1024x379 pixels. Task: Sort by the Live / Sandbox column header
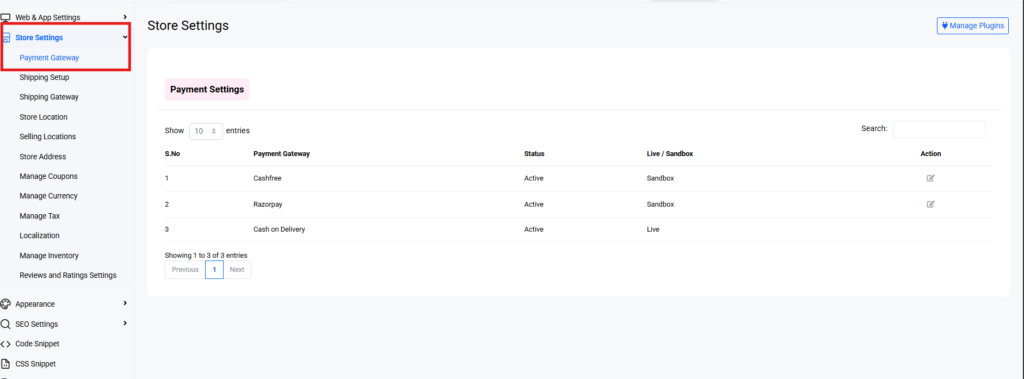click(x=669, y=154)
